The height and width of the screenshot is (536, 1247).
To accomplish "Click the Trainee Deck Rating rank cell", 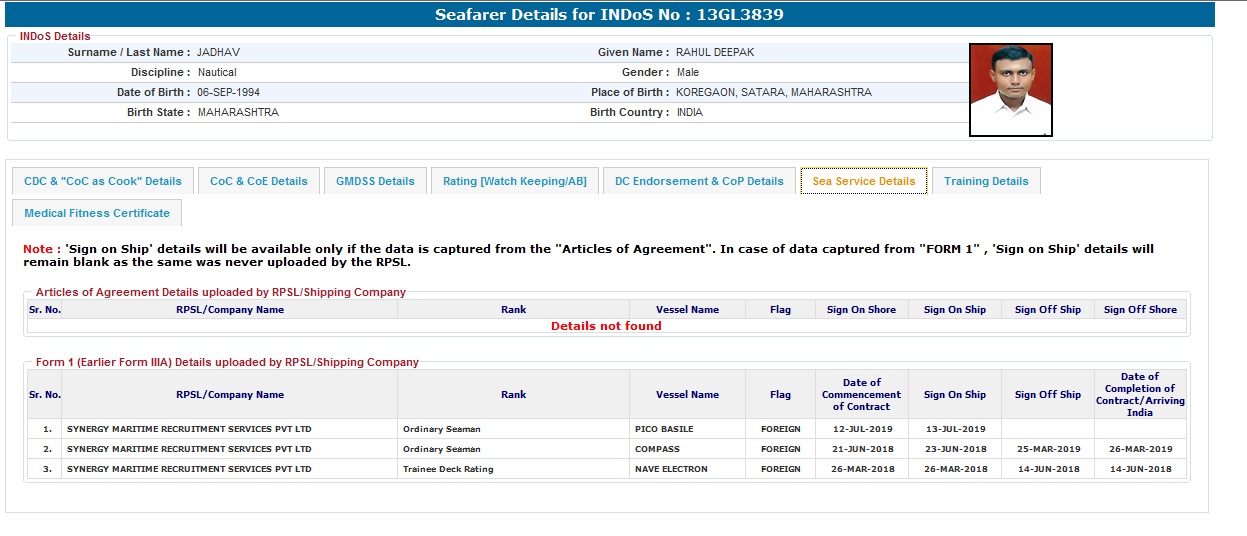I will [448, 469].
